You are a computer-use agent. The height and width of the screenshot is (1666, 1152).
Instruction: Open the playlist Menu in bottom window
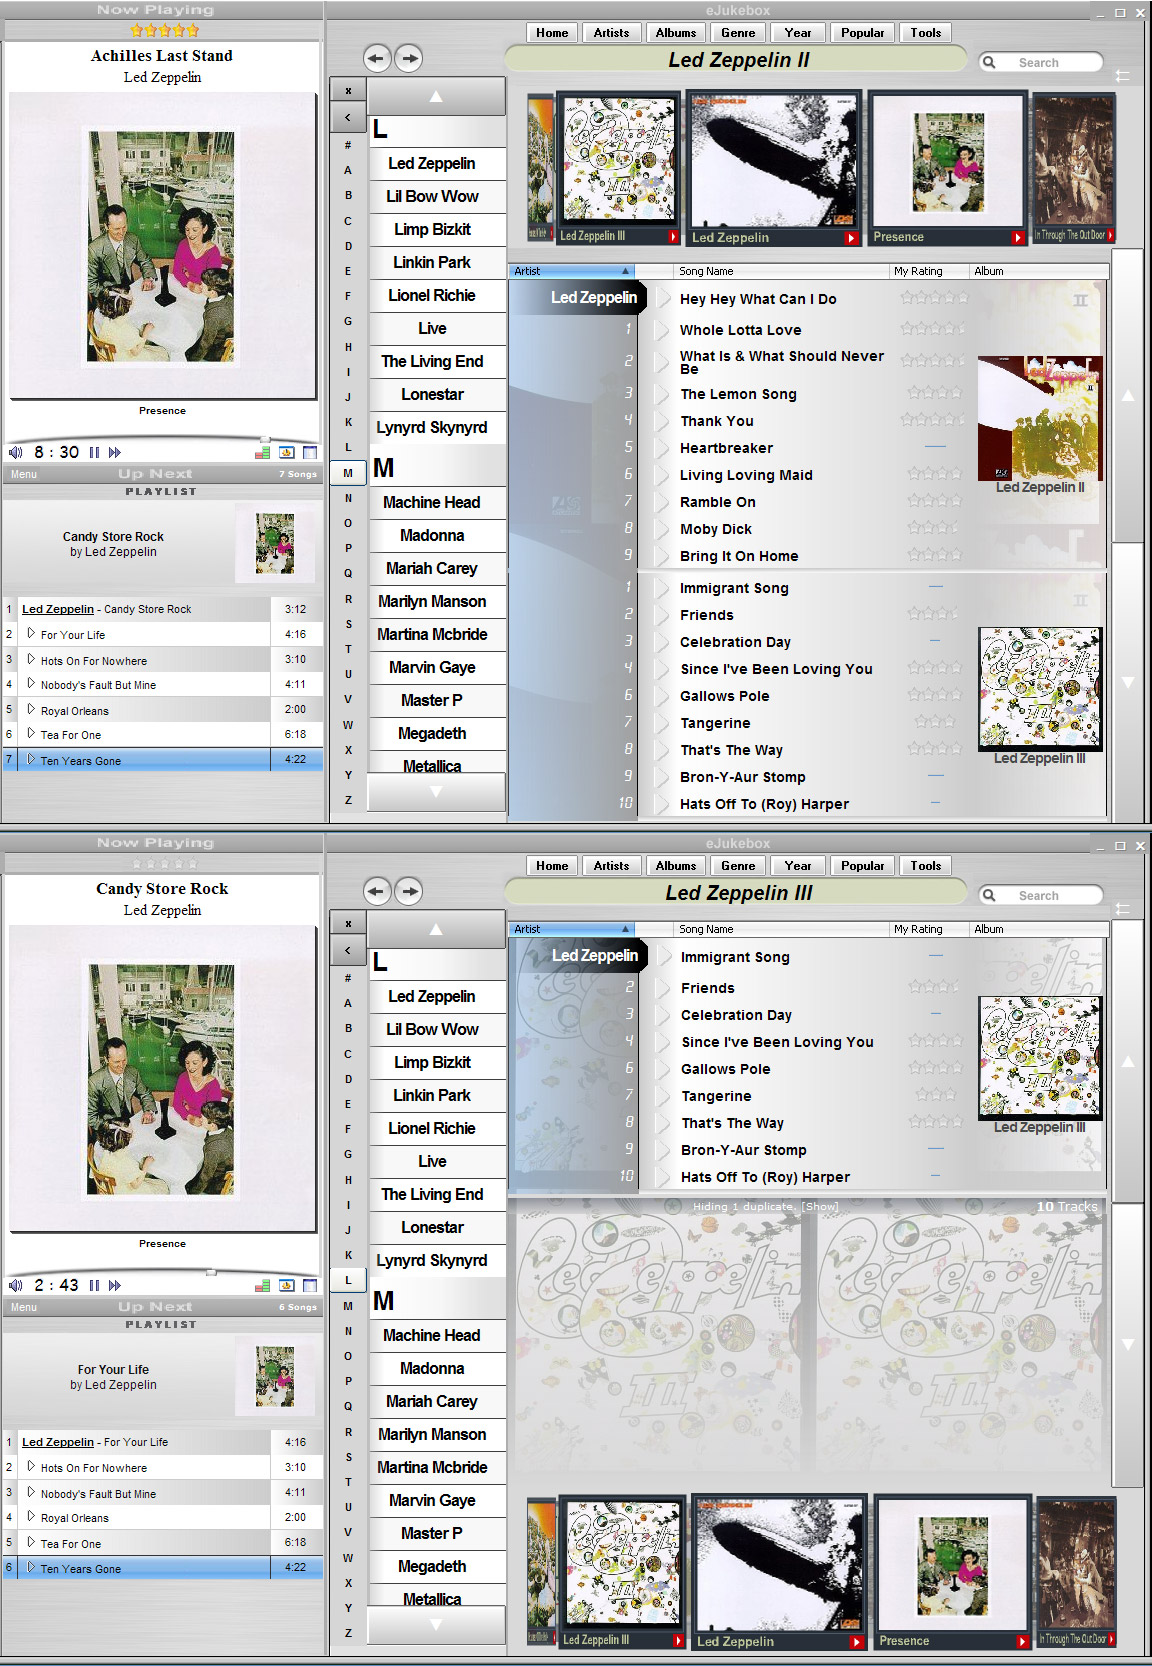coord(24,1307)
